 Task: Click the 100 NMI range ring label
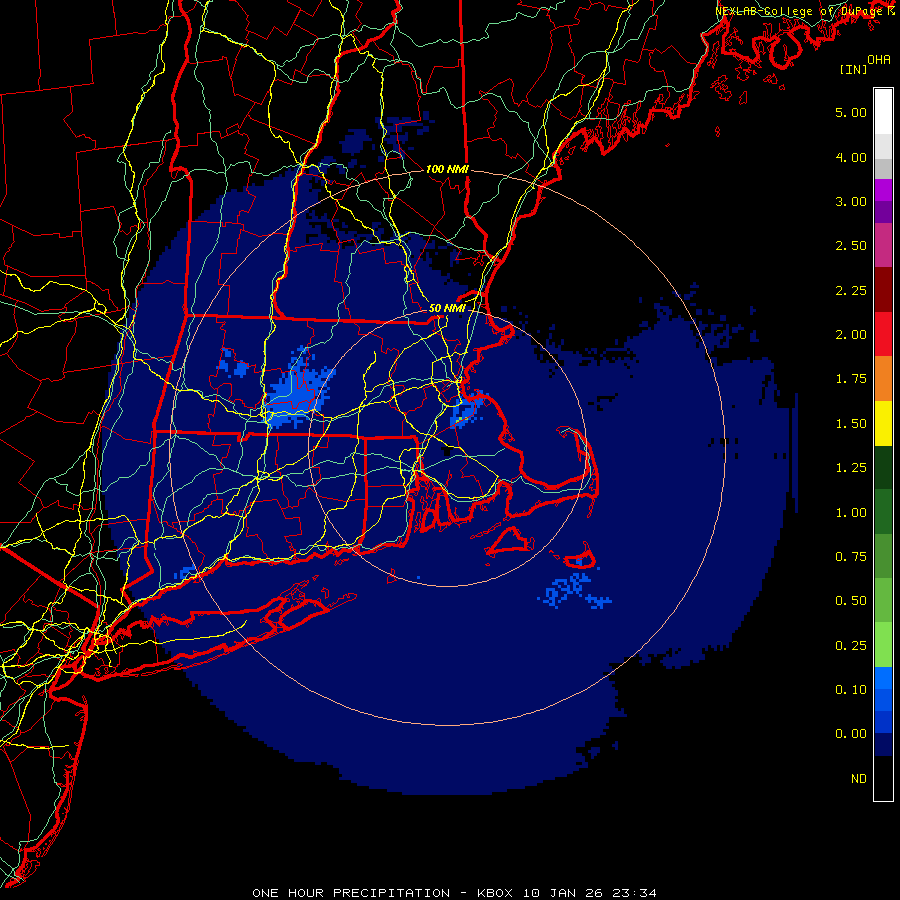(x=447, y=169)
